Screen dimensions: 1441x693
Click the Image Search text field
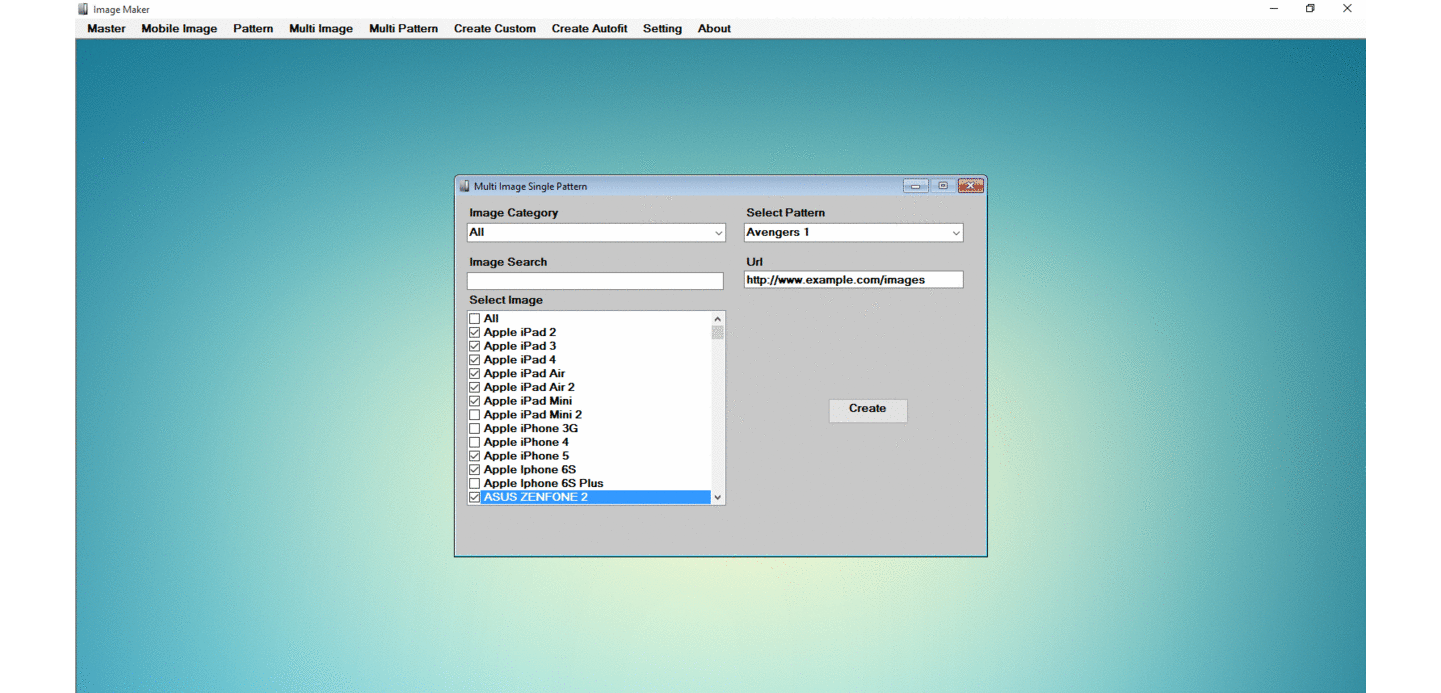point(595,282)
